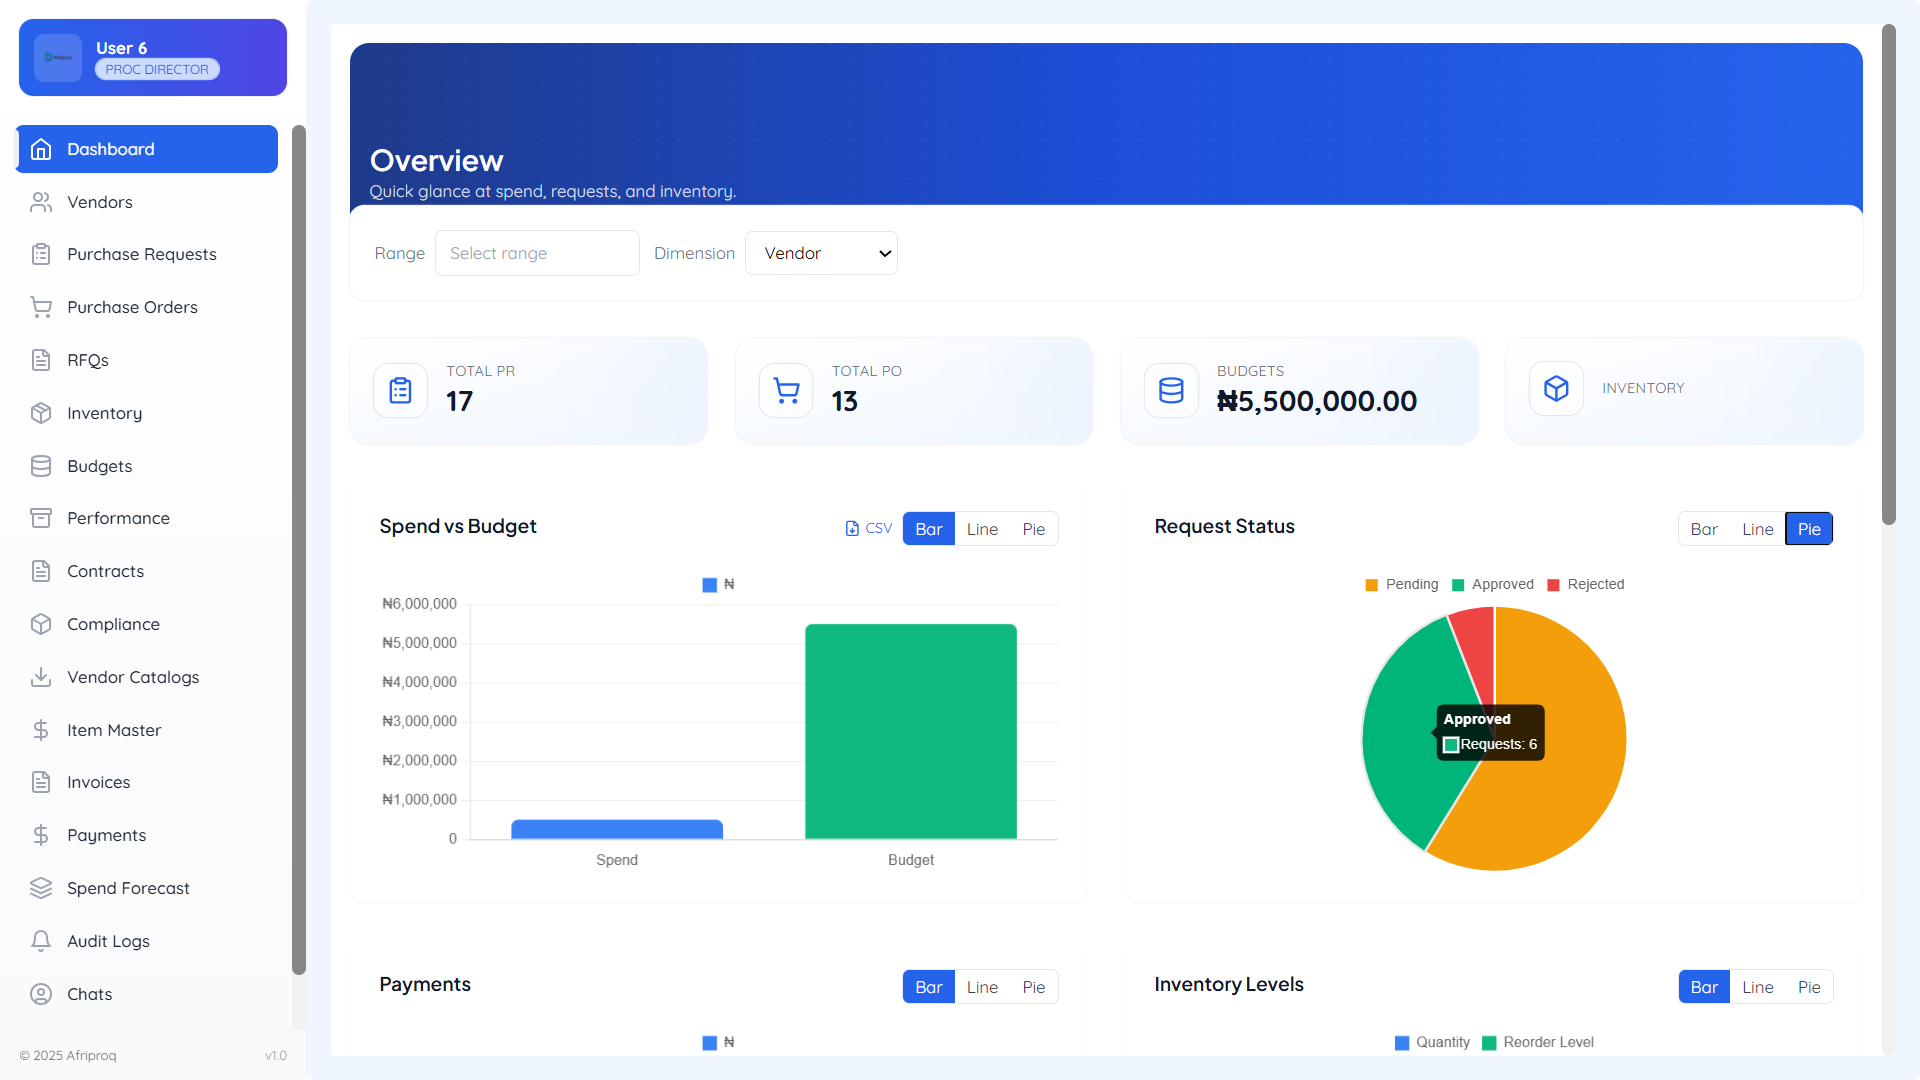Open the Dimension Vendor dropdown
This screenshot has width=1920, height=1080.
click(821, 253)
